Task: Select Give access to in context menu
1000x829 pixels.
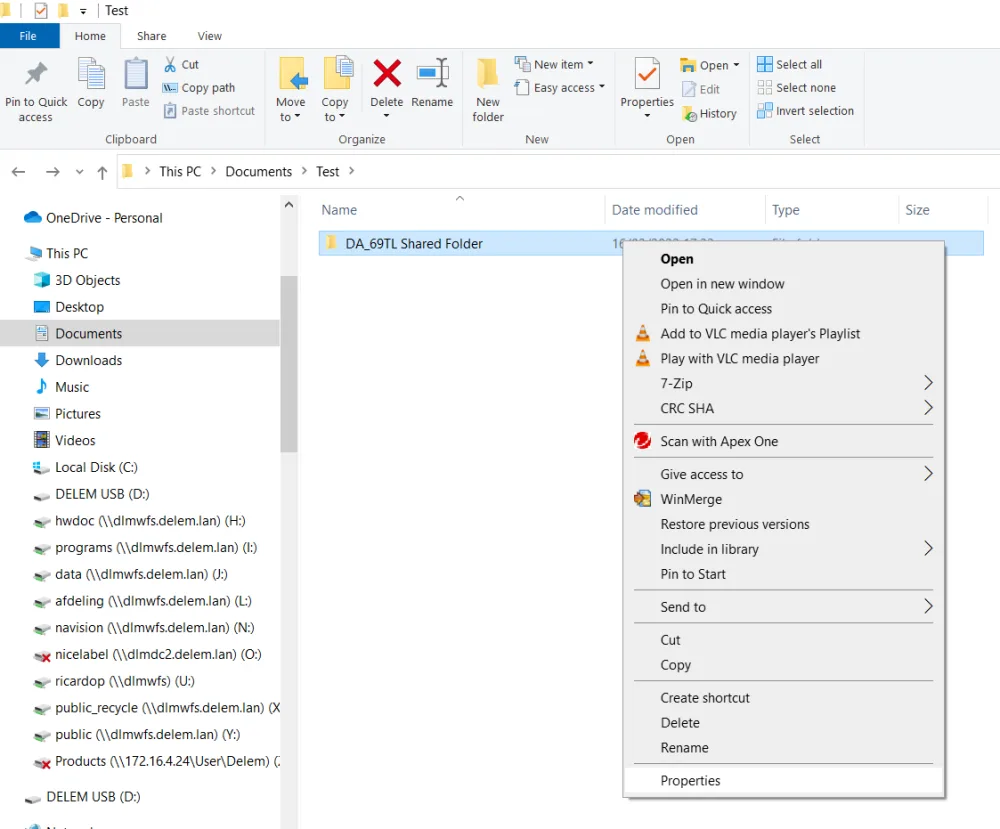Action: click(784, 474)
